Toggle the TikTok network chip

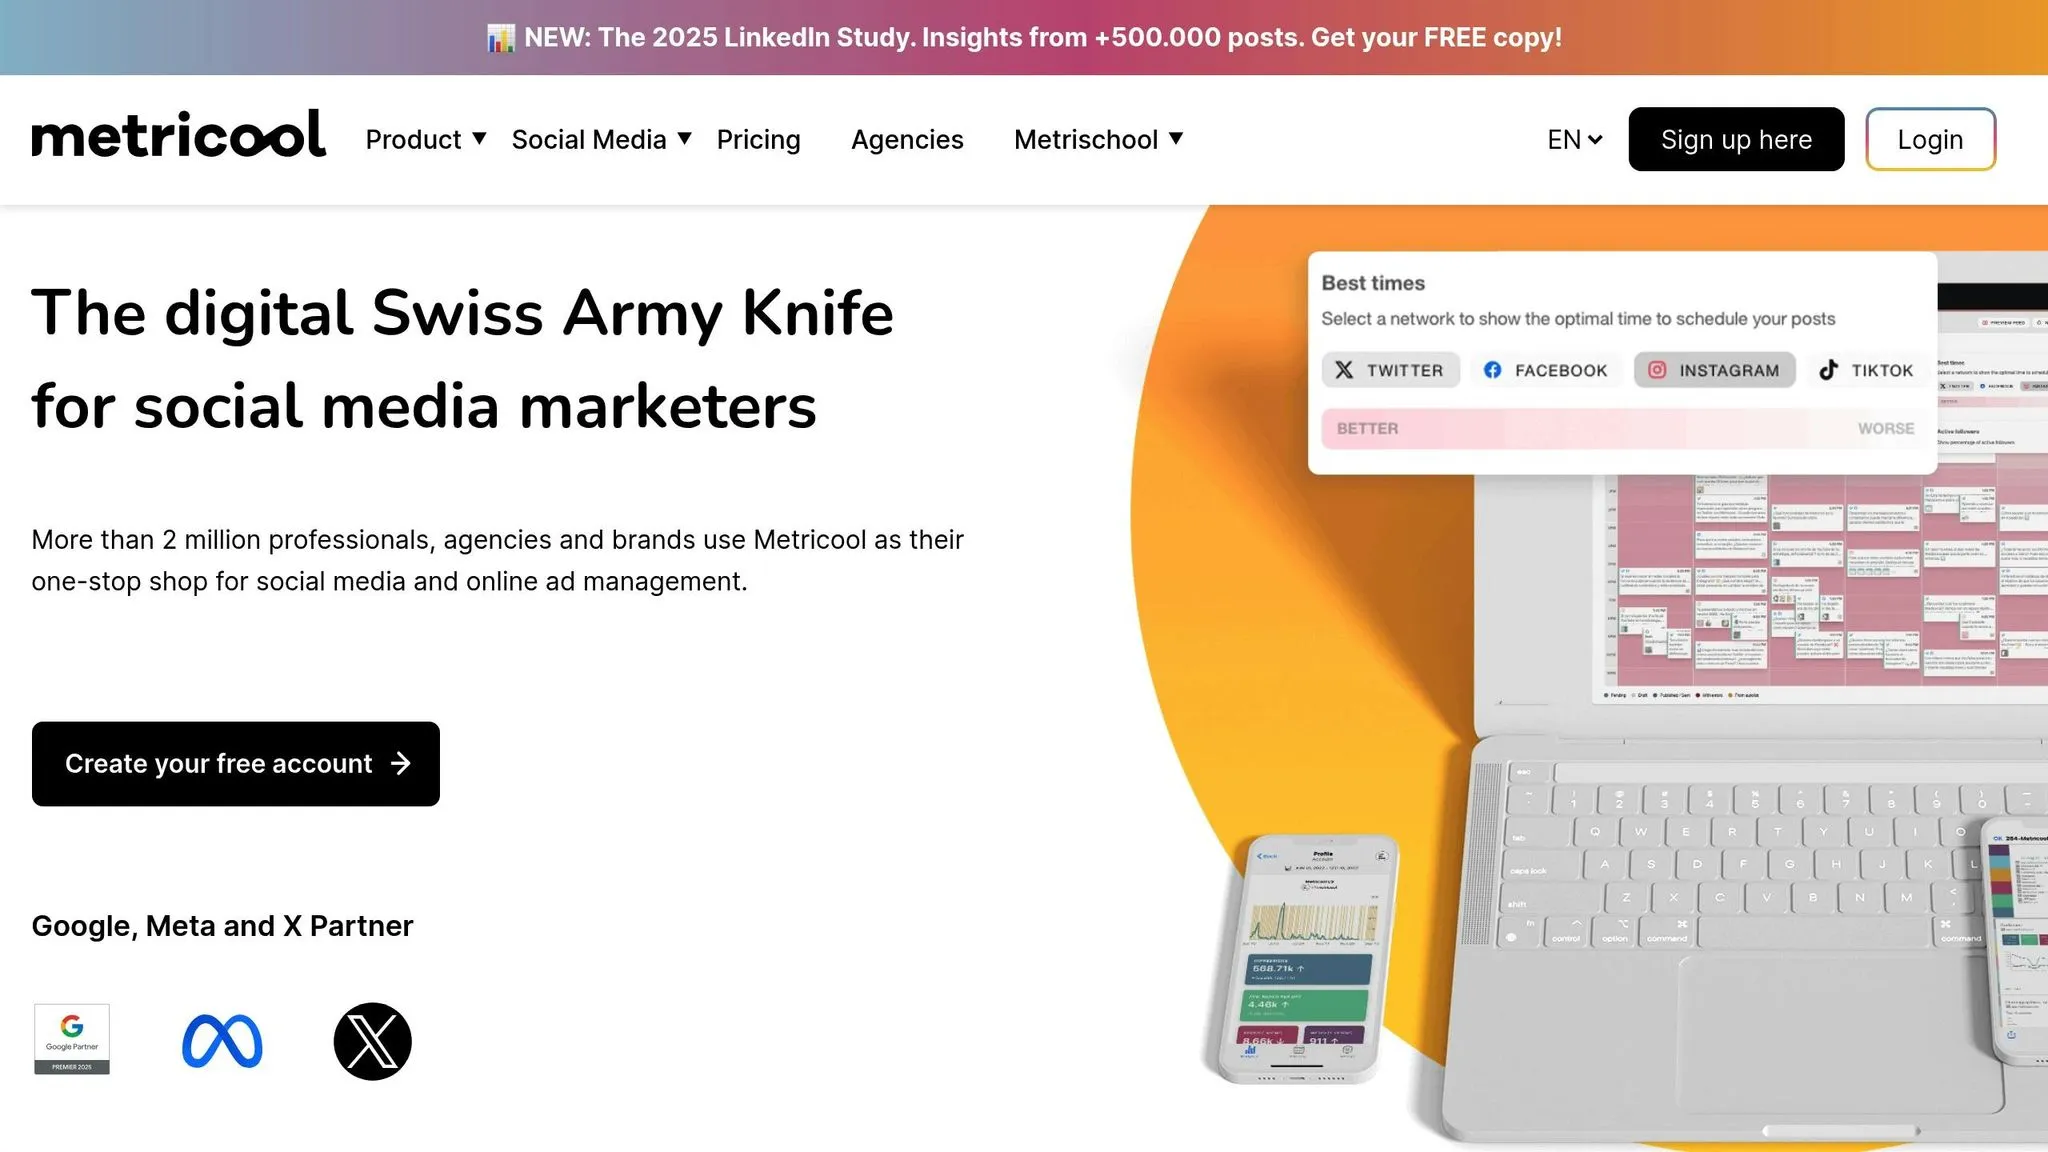(x=1866, y=370)
